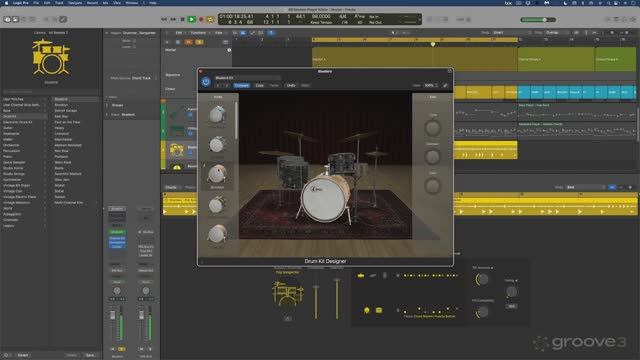Screen dimensions: 640x360
Task: Click the Save button at Library bottom
Action: coord(90,355)
